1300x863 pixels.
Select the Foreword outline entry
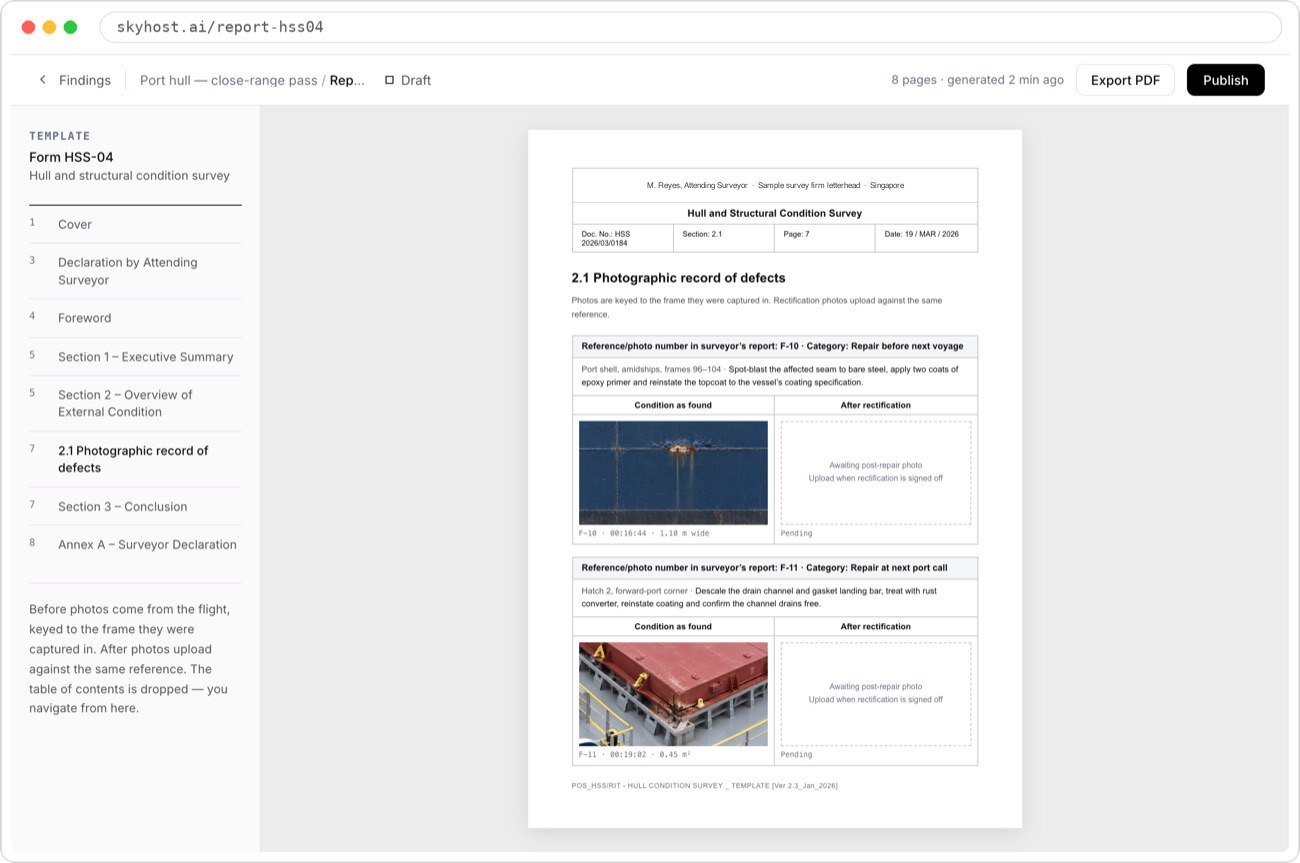(x=135, y=318)
